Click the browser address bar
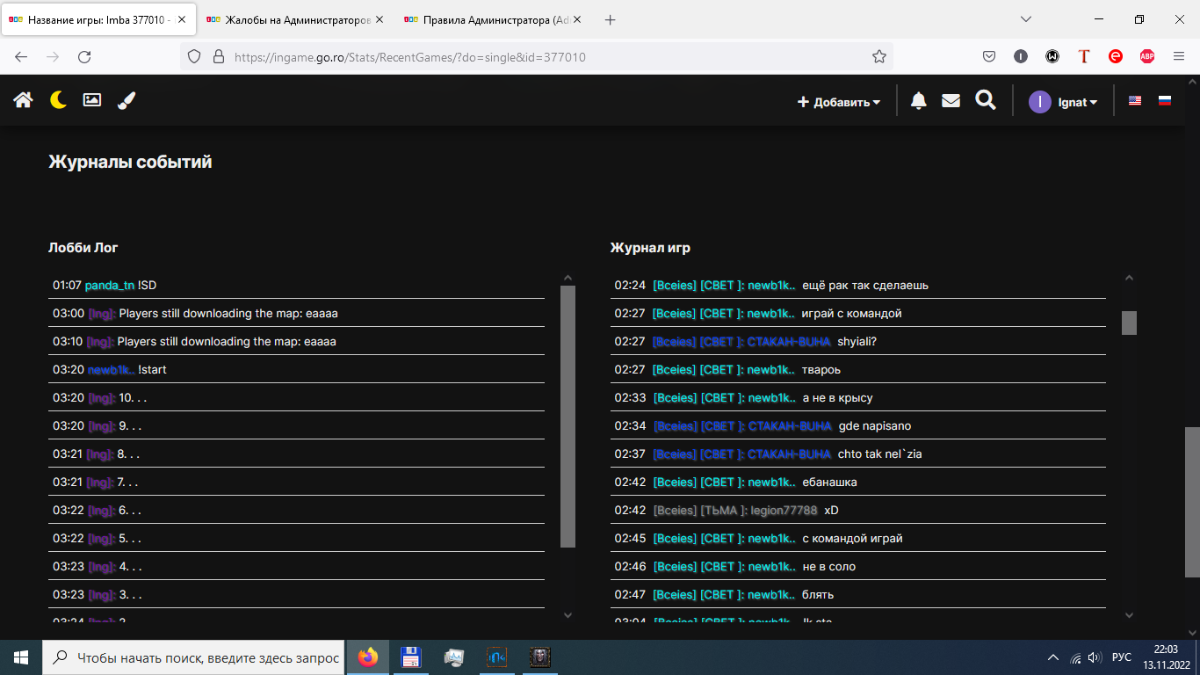 tap(540, 57)
